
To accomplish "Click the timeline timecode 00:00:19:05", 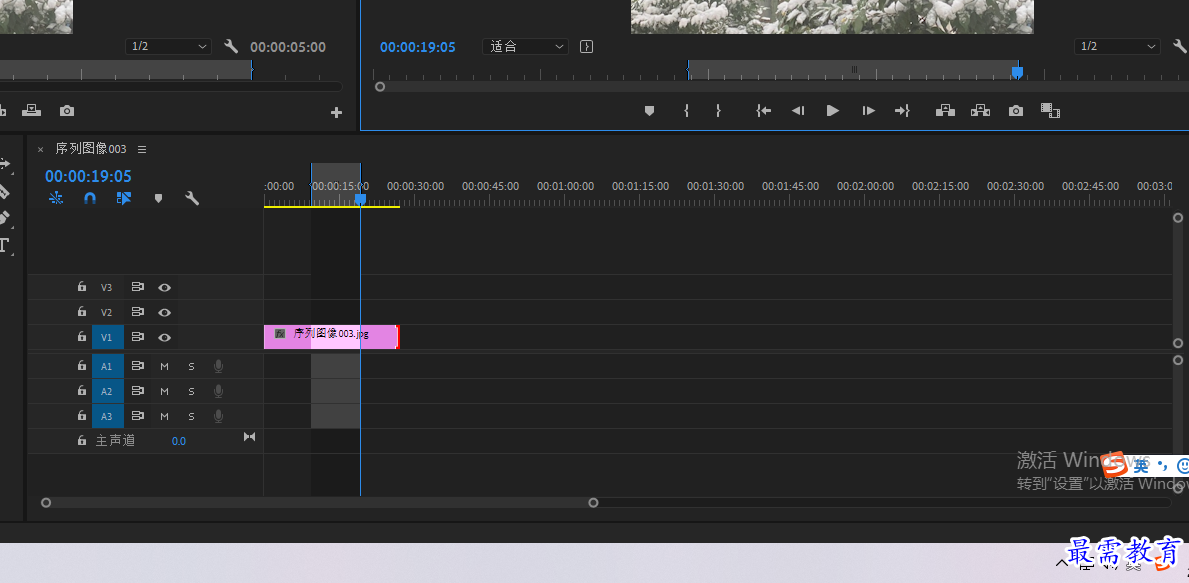I will tap(88, 177).
